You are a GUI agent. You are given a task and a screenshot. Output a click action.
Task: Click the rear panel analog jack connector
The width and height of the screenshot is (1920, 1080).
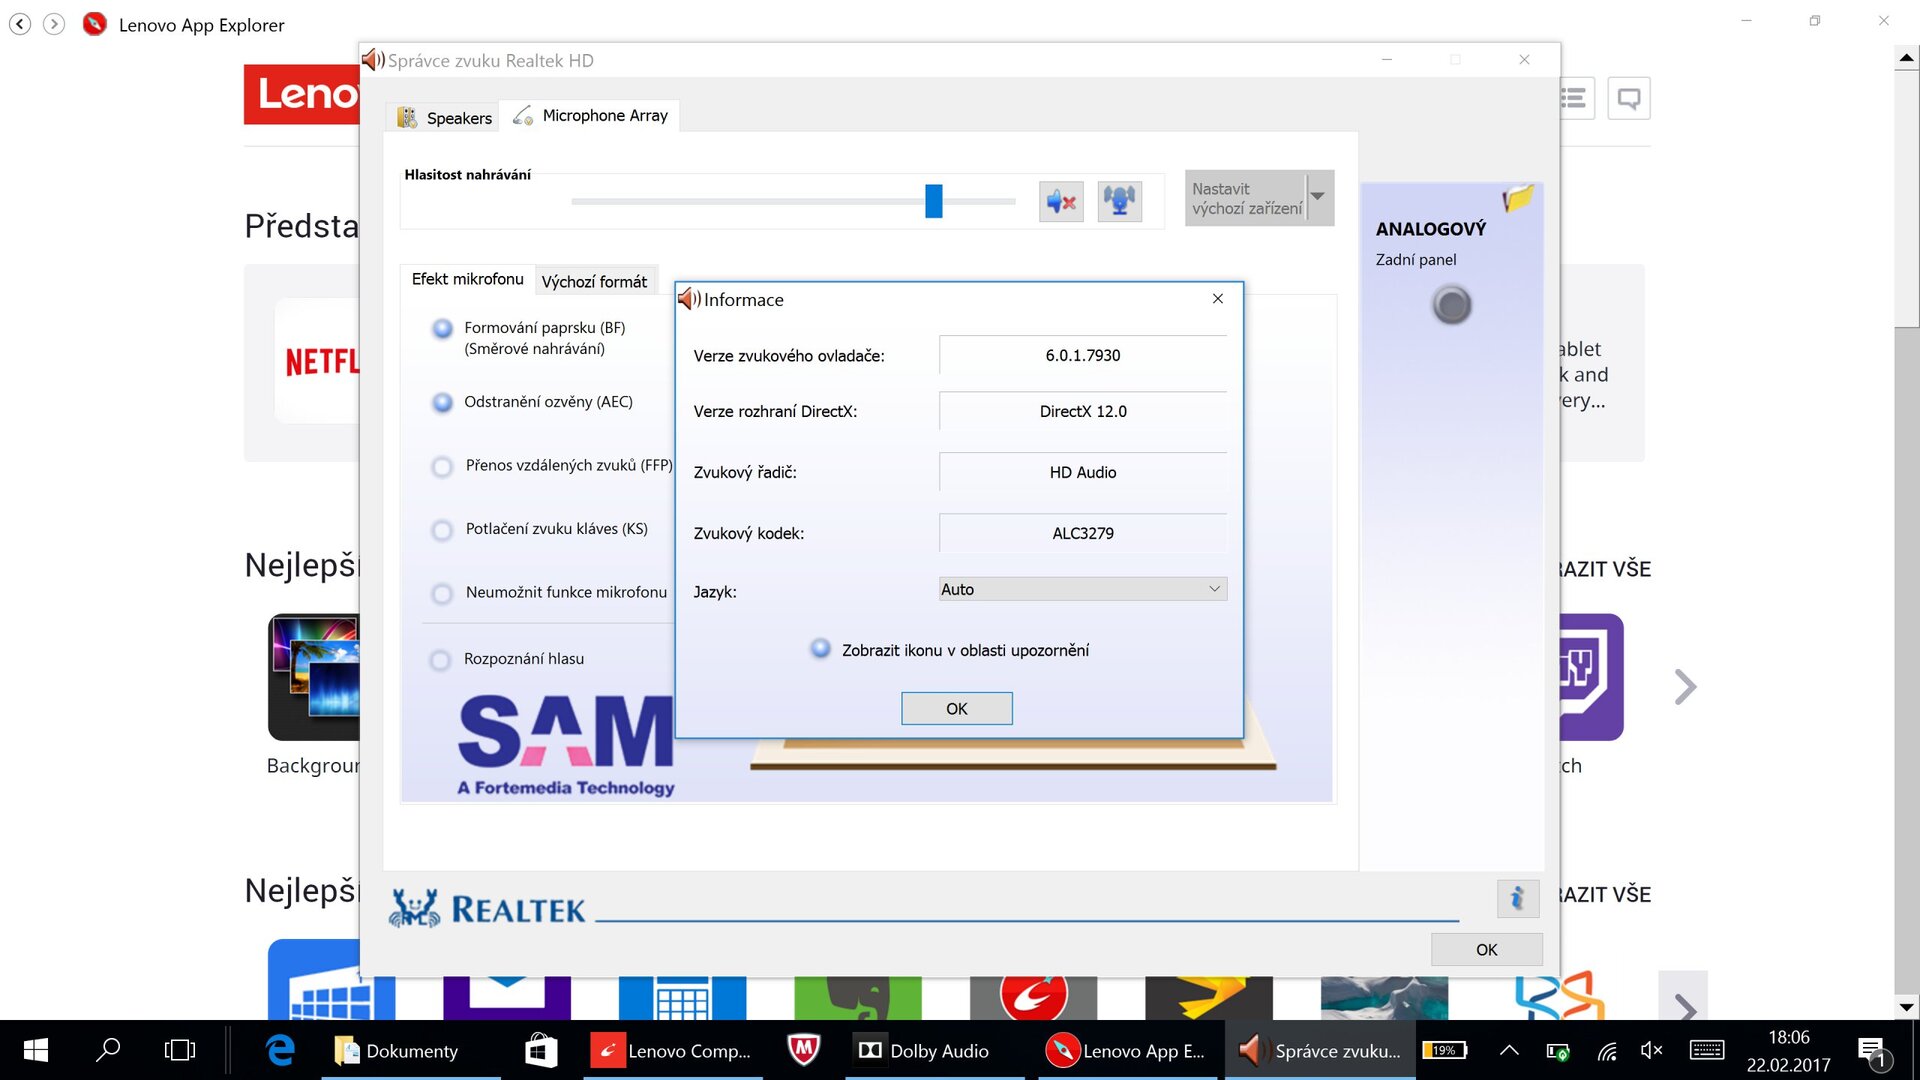[1450, 305]
